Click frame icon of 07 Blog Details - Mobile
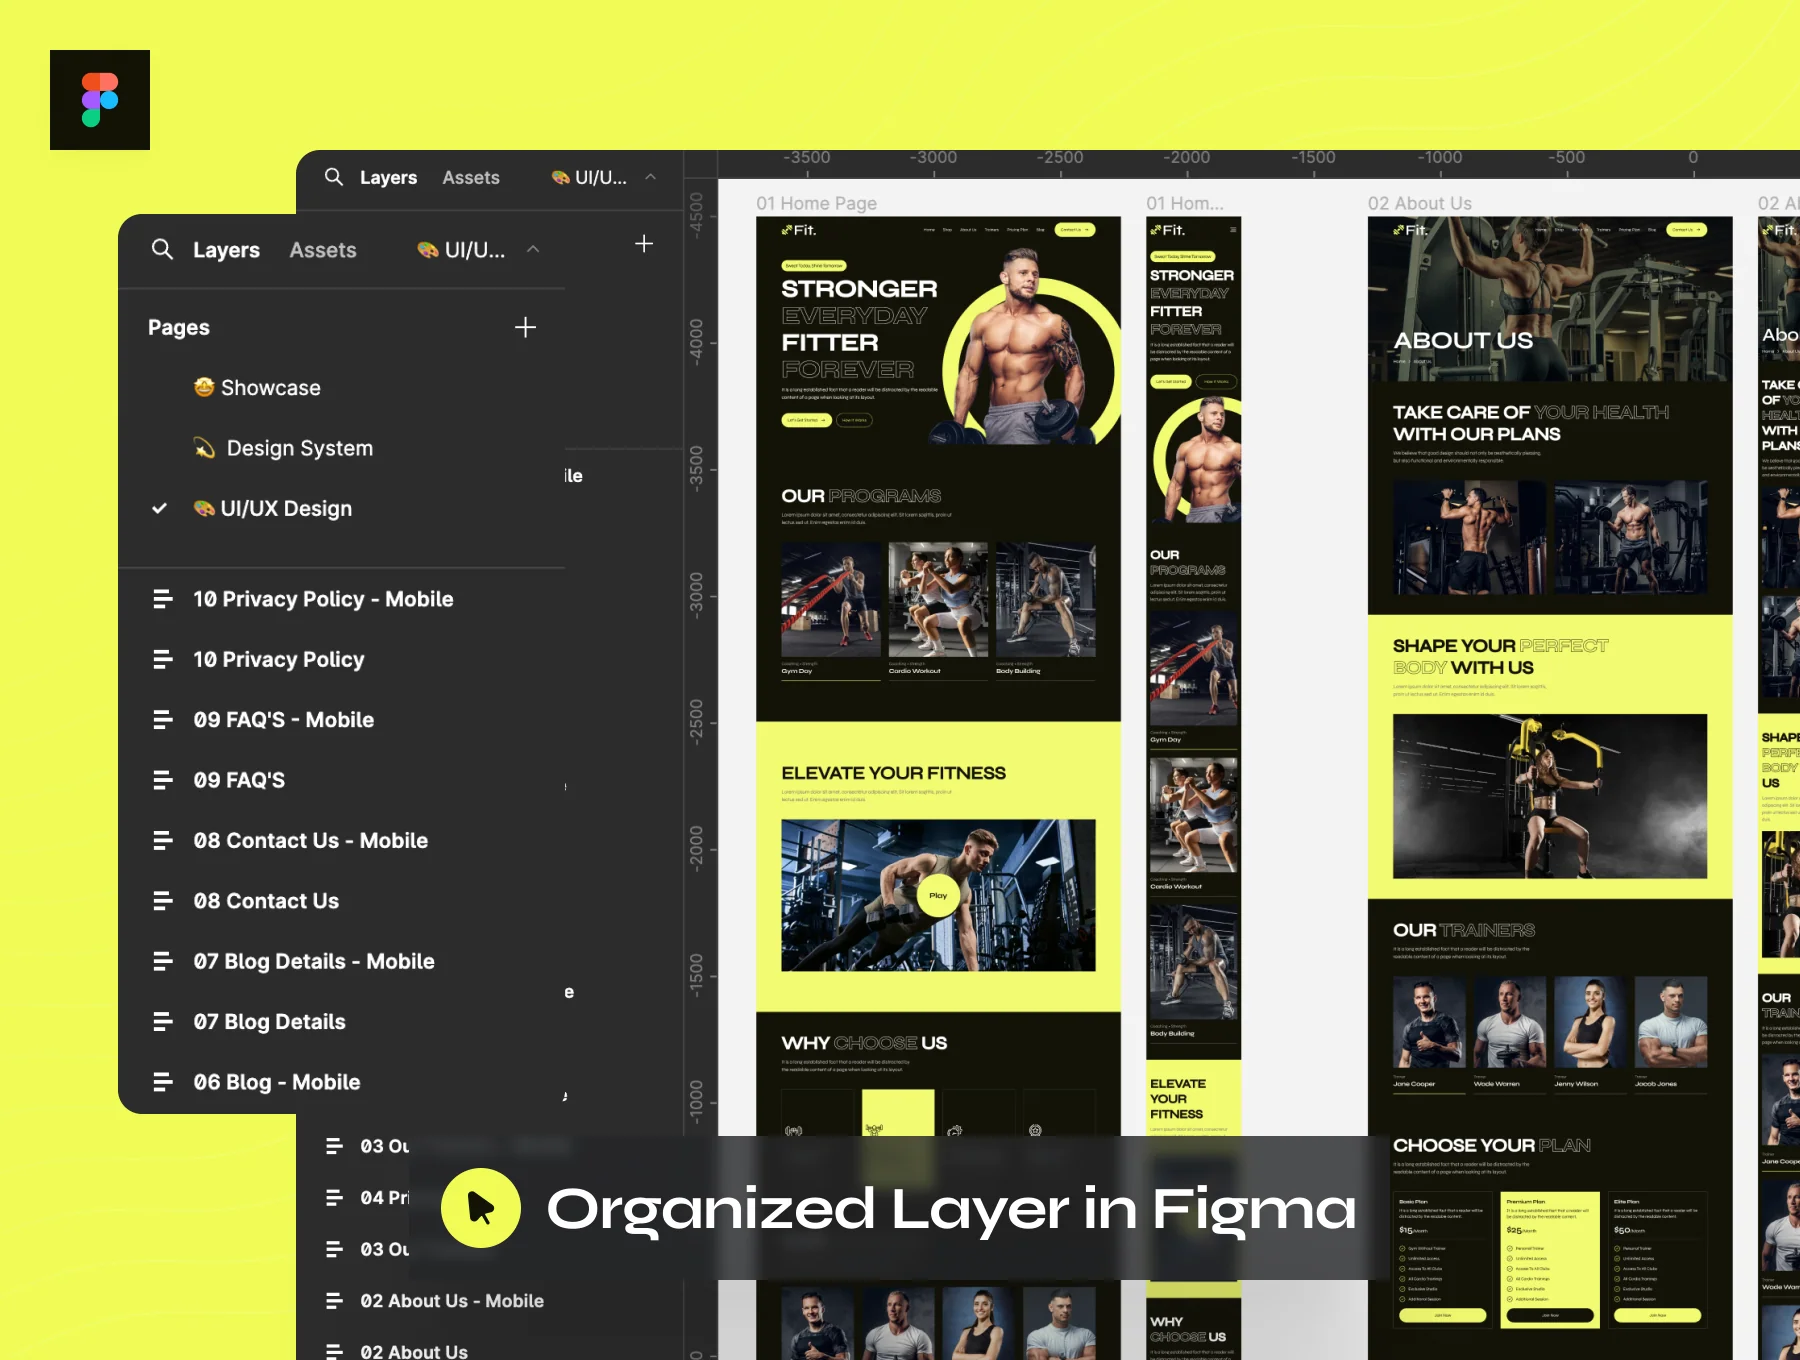Image resolution: width=1800 pixels, height=1360 pixels. pyautogui.click(x=162, y=961)
